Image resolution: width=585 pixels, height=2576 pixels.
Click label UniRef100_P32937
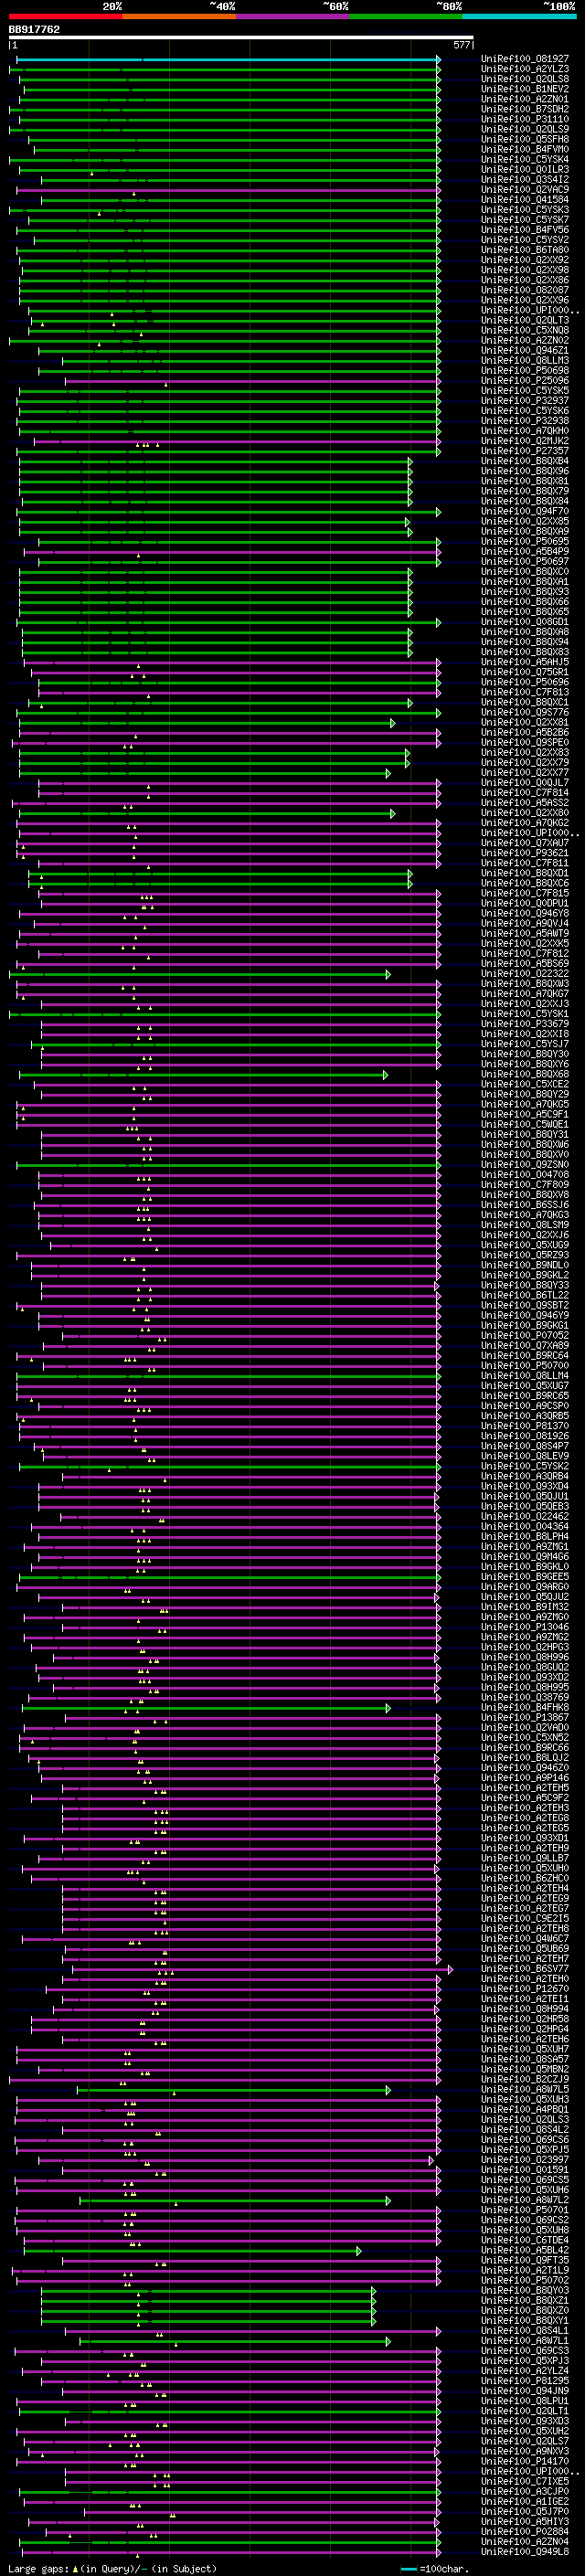click(x=525, y=401)
